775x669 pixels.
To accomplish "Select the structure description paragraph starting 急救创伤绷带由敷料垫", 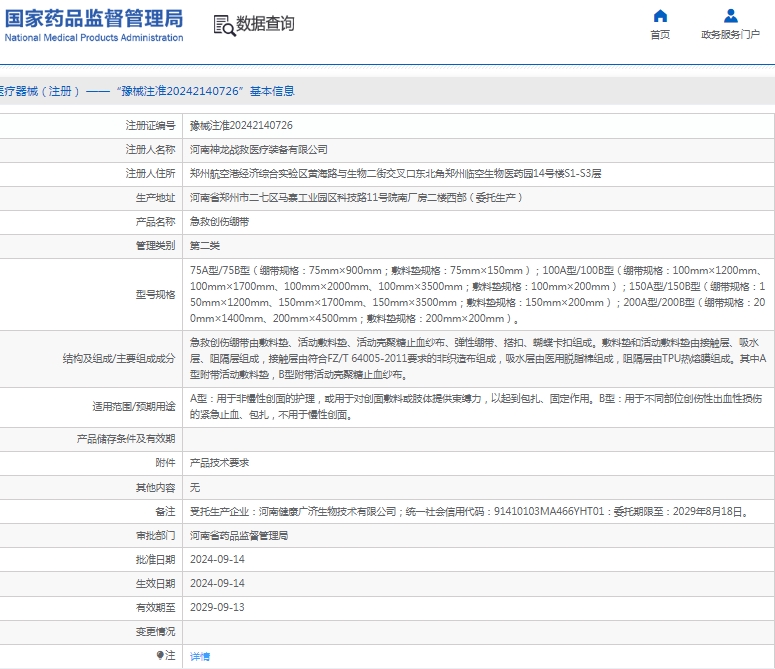I will click(x=477, y=359).
